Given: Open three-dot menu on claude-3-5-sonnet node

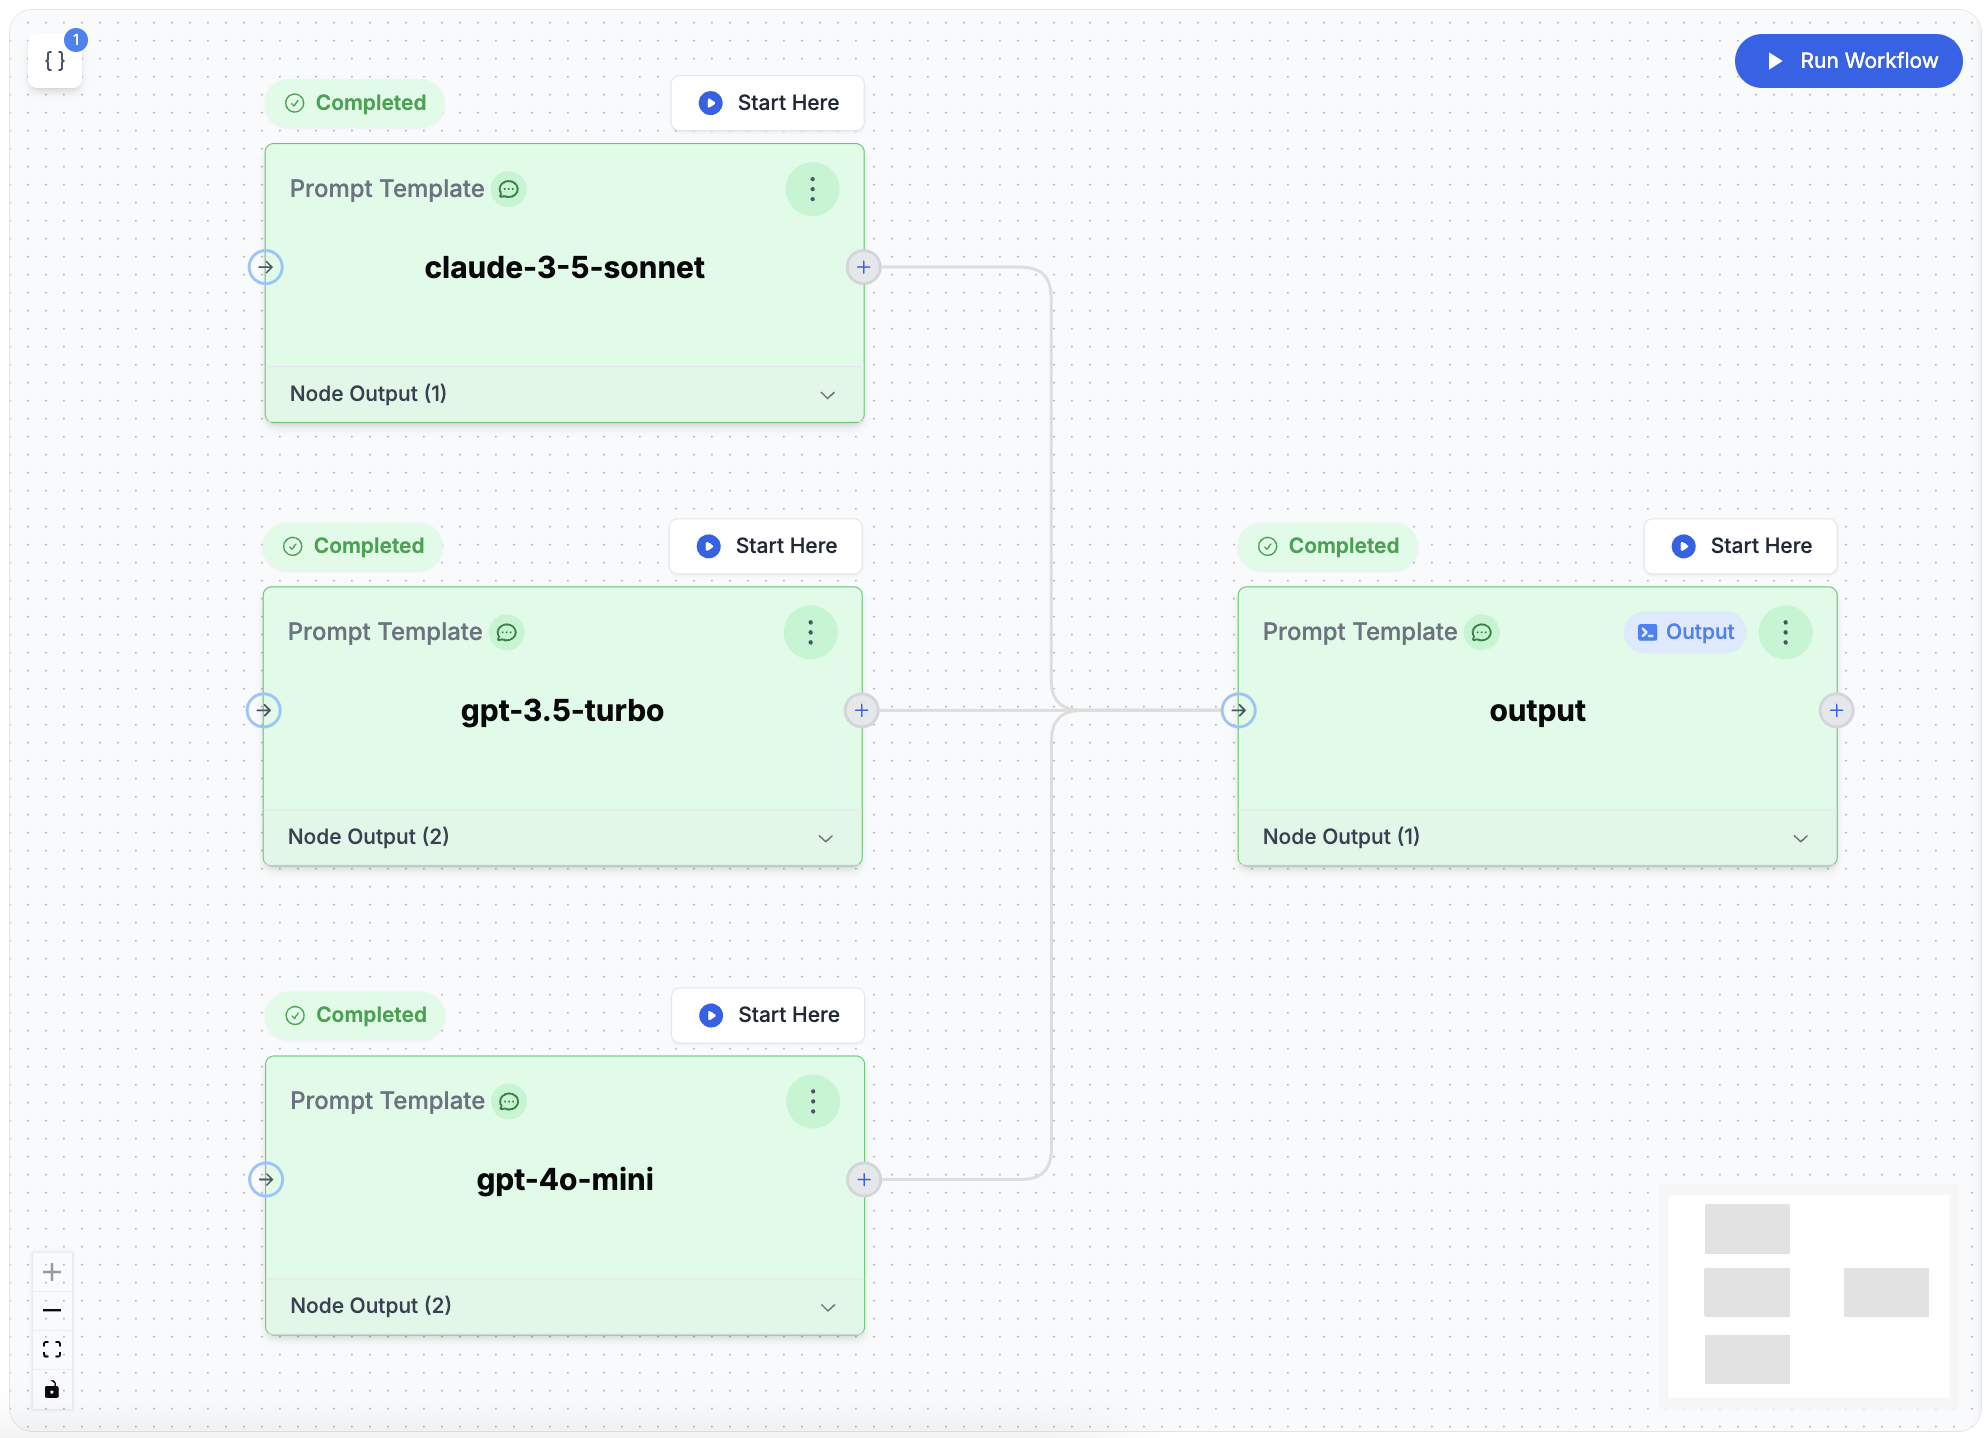Looking at the screenshot, I should point(812,189).
